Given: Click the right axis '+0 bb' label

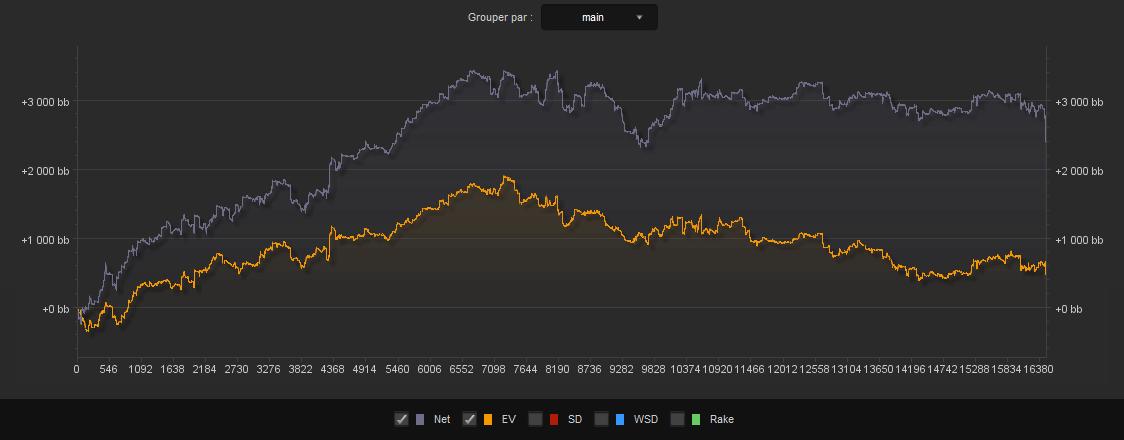Looking at the screenshot, I should click(1068, 310).
